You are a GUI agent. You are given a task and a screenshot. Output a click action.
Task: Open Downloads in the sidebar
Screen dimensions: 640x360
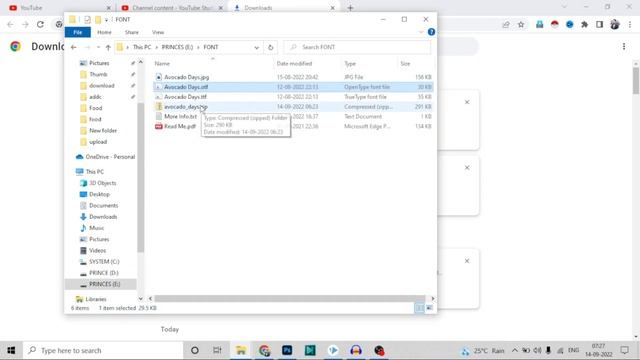pyautogui.click(x=103, y=217)
